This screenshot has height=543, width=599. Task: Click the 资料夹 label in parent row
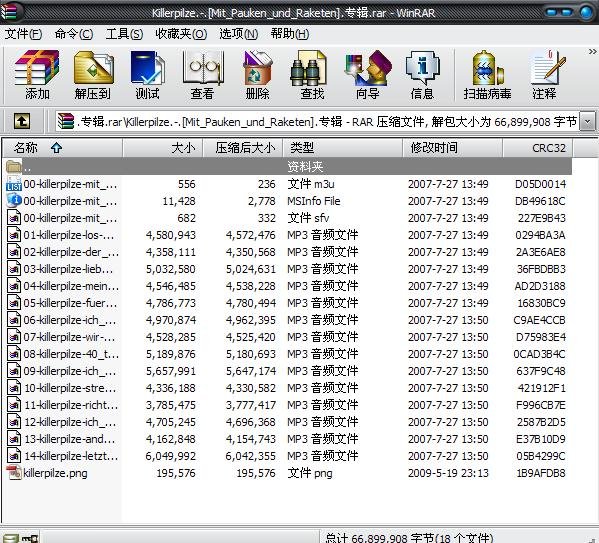[x=305, y=167]
